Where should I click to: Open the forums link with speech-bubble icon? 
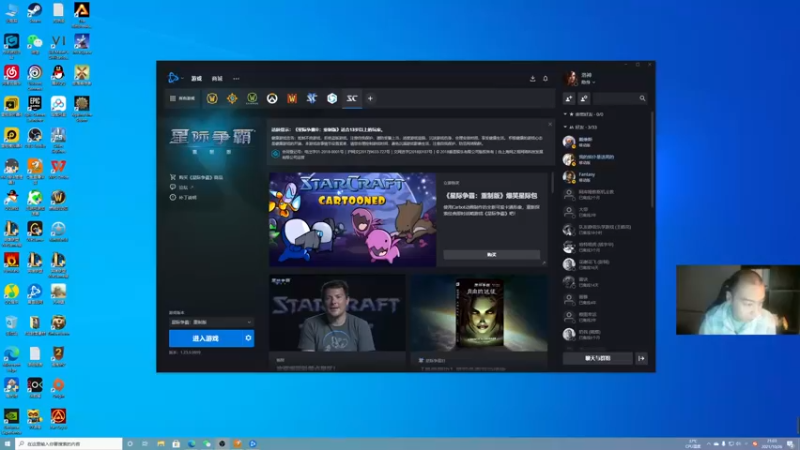(x=182, y=187)
